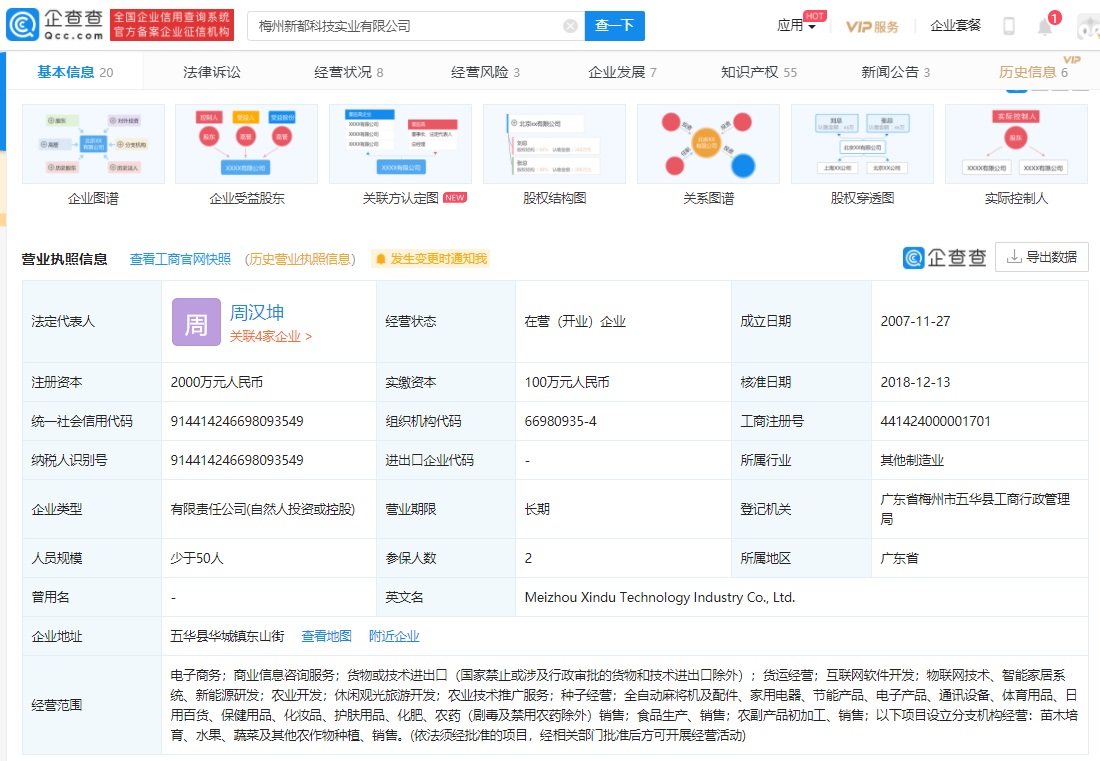Select the registration number 441424000001701

point(935,422)
